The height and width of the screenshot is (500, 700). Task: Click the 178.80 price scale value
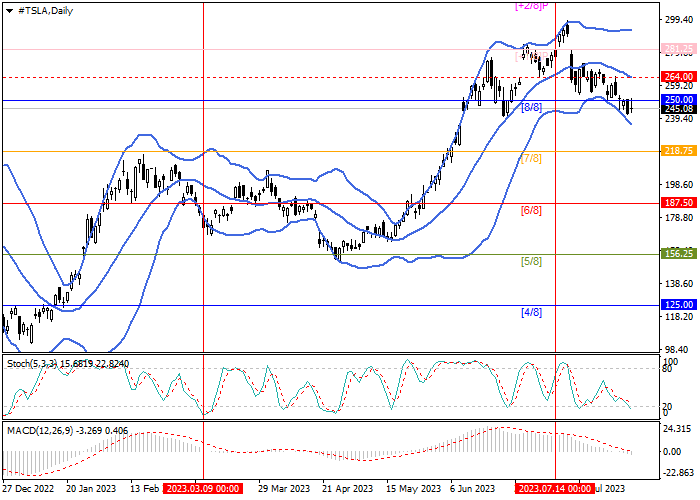[x=679, y=217]
